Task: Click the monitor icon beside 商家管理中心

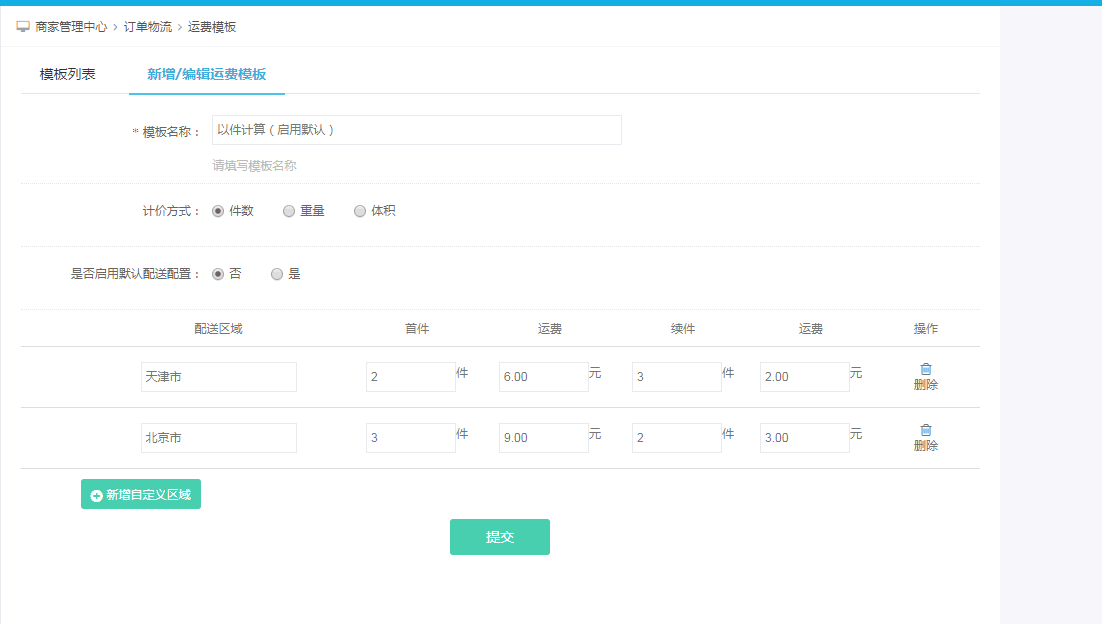Action: (x=23, y=27)
